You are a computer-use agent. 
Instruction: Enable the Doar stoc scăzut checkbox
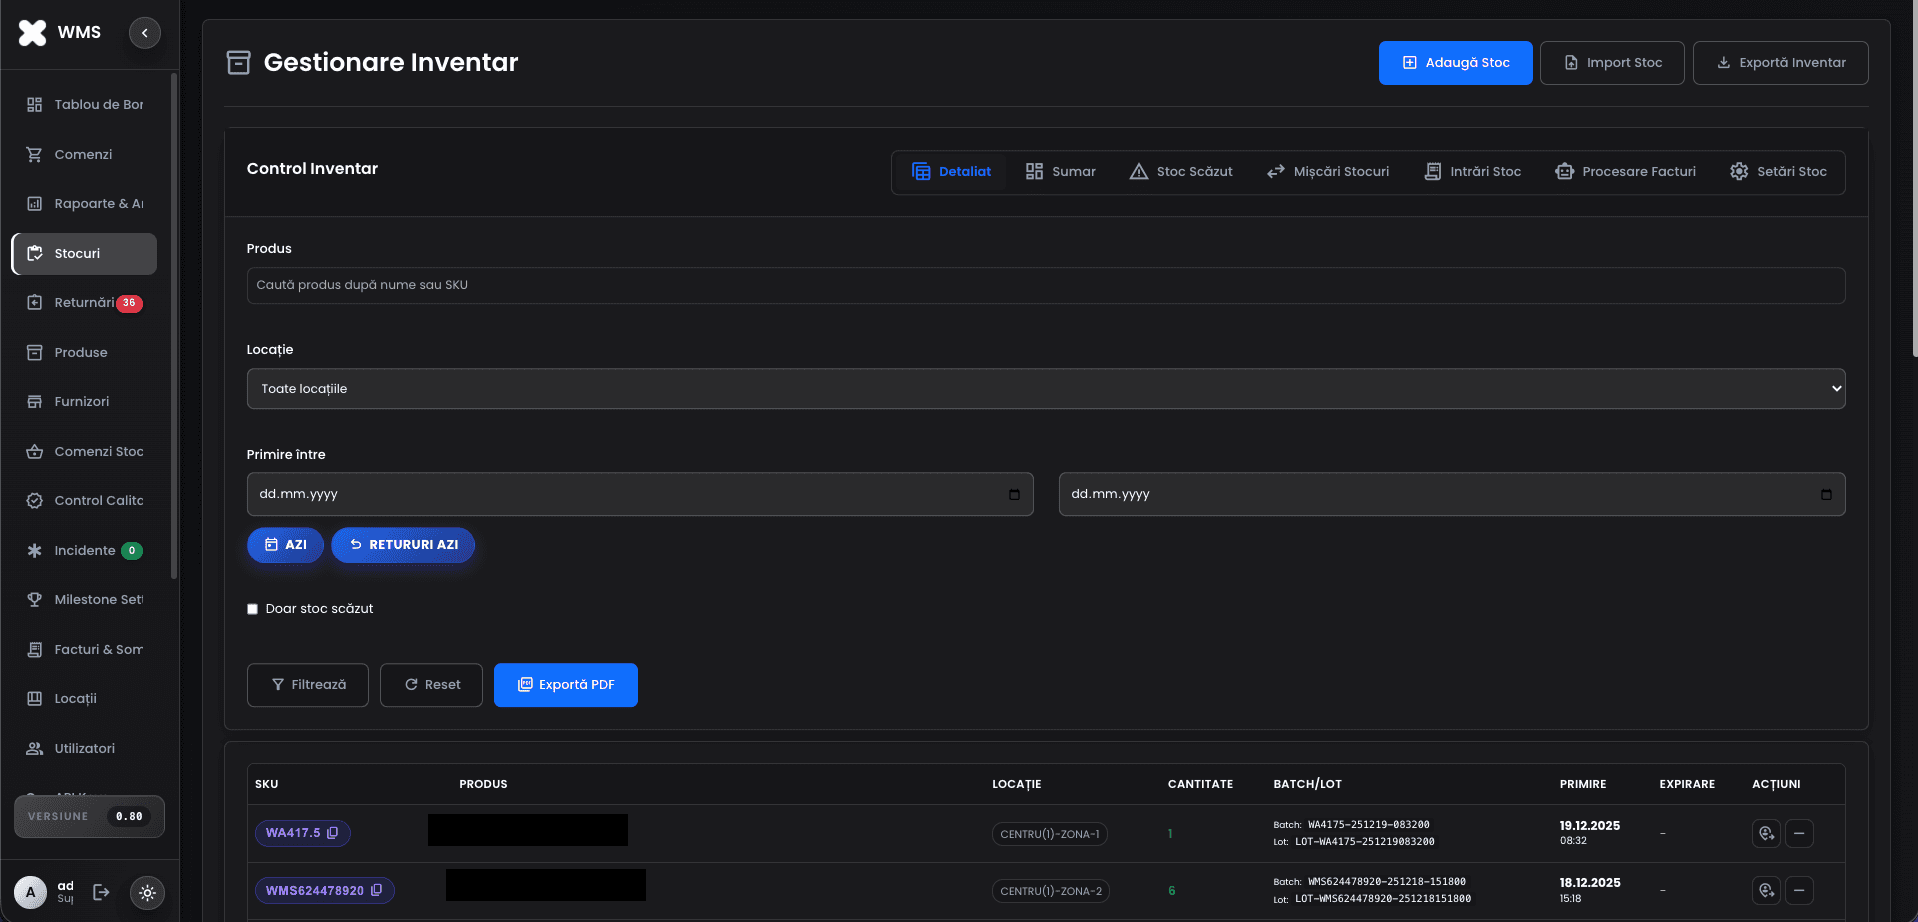(253, 609)
